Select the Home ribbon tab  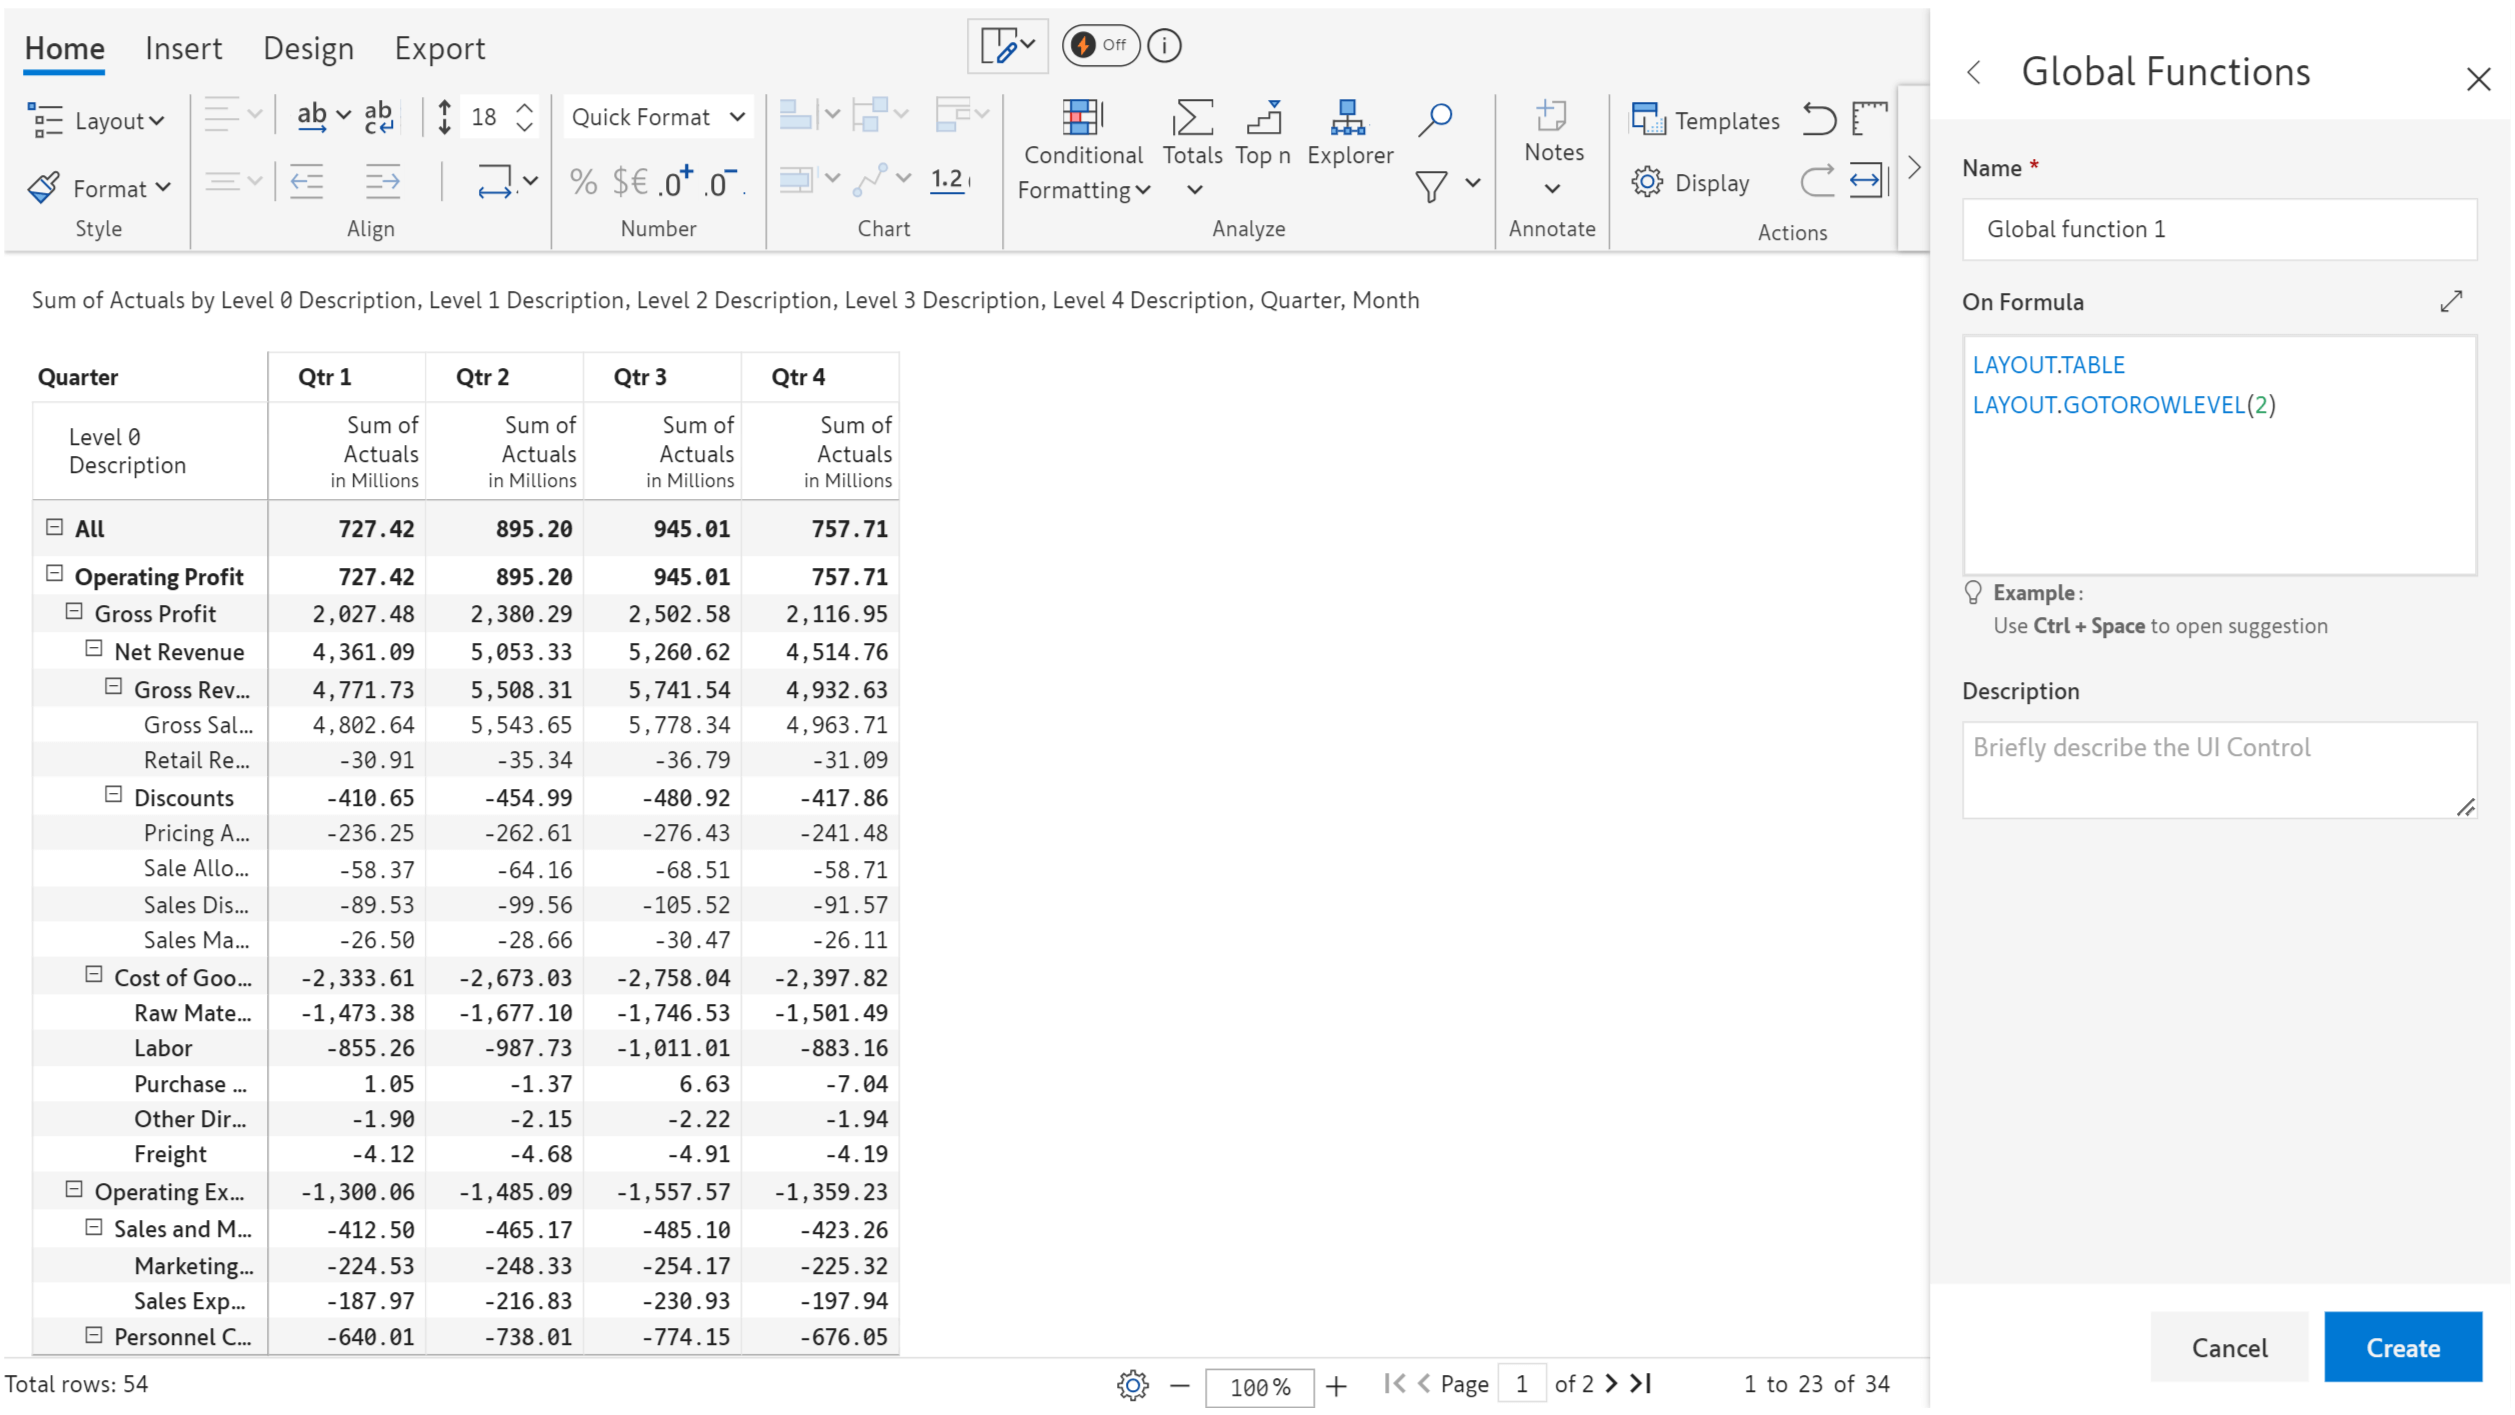point(64,48)
